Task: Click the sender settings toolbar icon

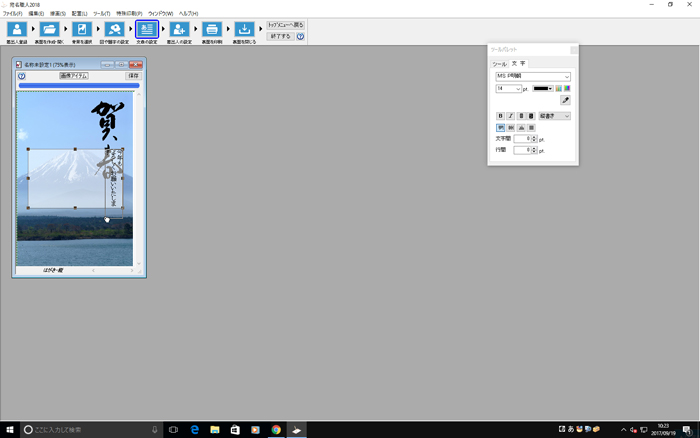Action: [x=179, y=31]
